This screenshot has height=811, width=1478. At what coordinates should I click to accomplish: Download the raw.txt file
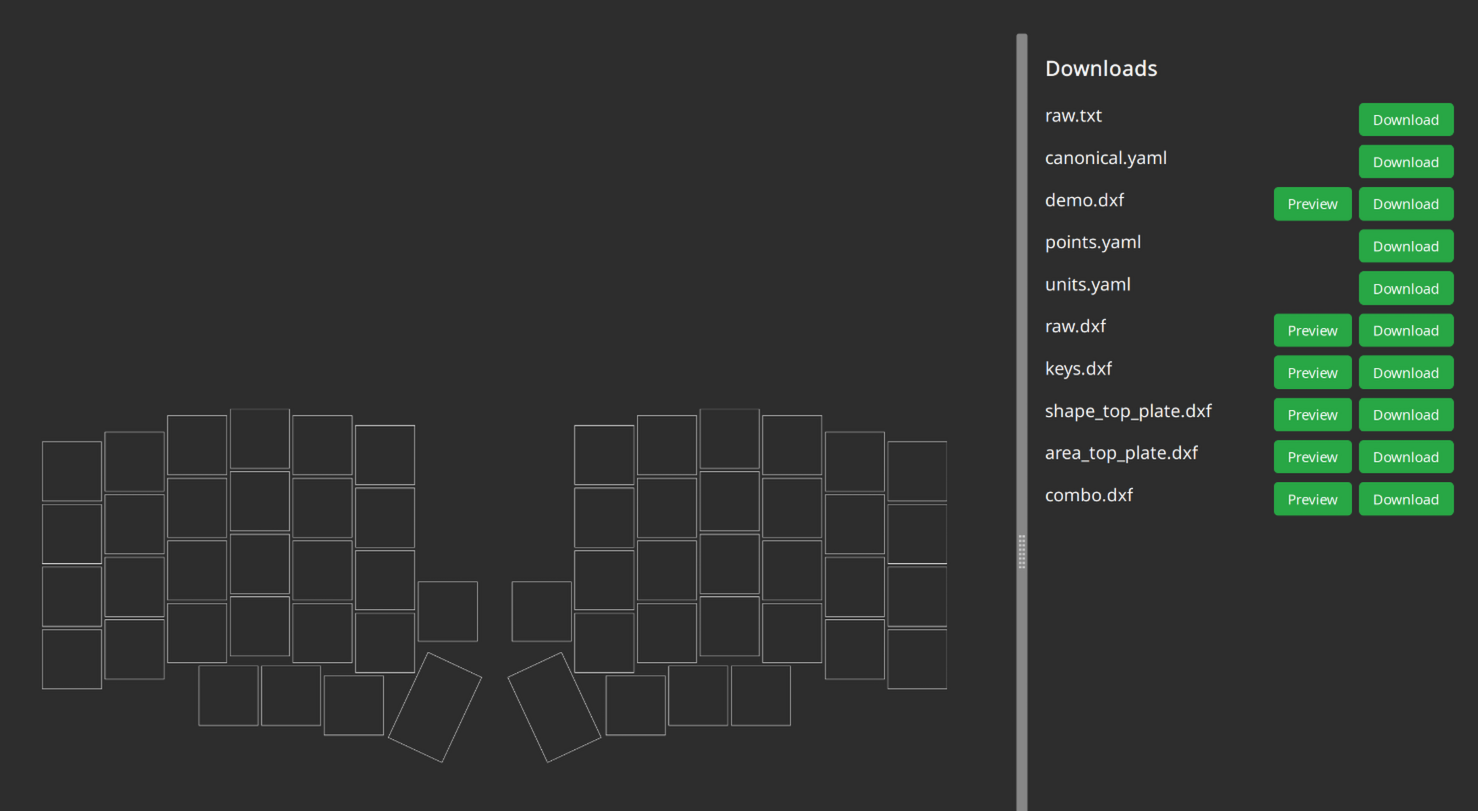[x=1405, y=119]
